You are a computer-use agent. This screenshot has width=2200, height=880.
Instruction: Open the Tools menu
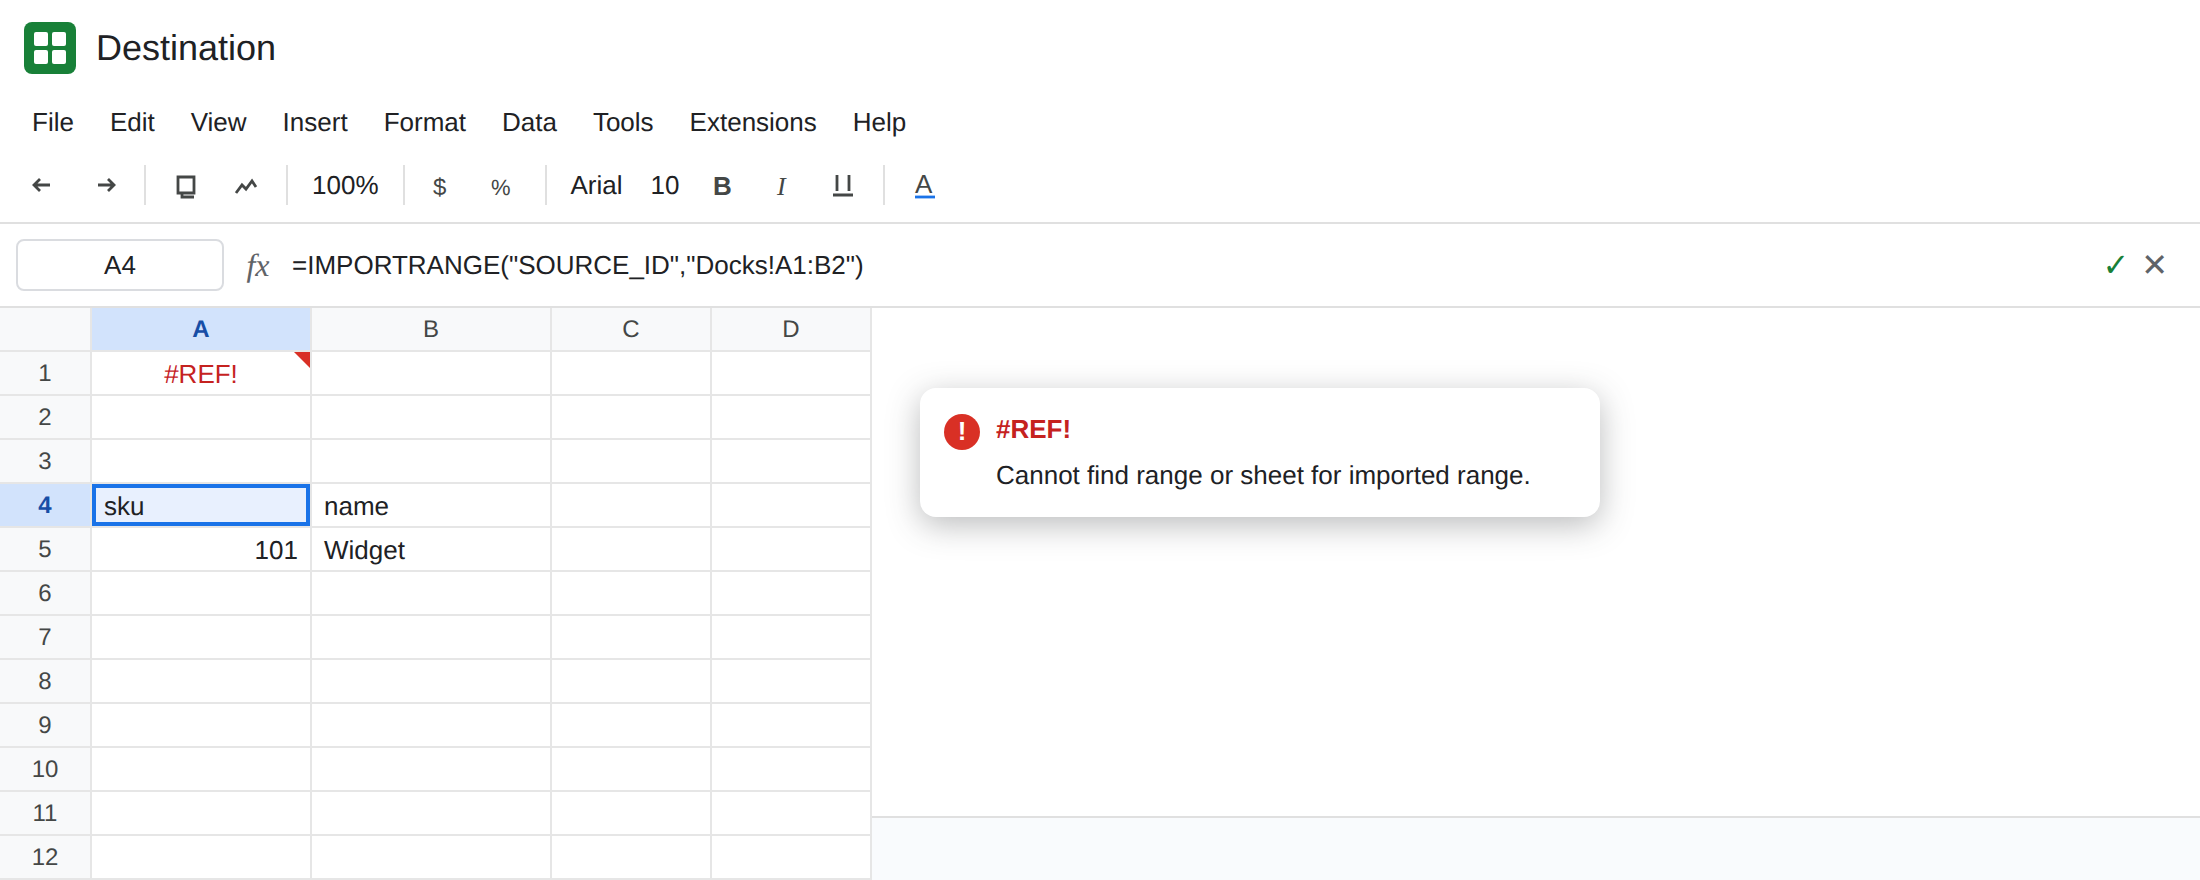pos(623,122)
